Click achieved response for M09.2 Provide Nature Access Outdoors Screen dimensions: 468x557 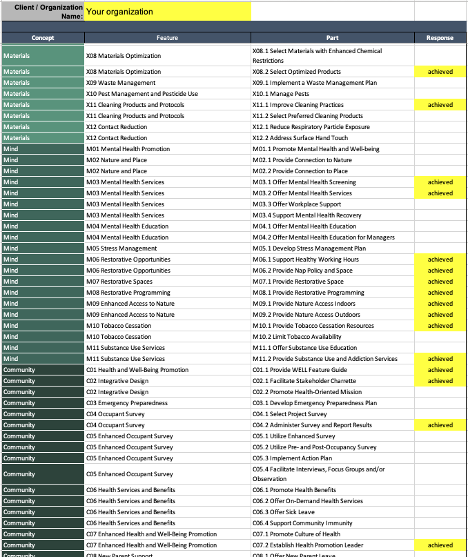tap(440, 314)
